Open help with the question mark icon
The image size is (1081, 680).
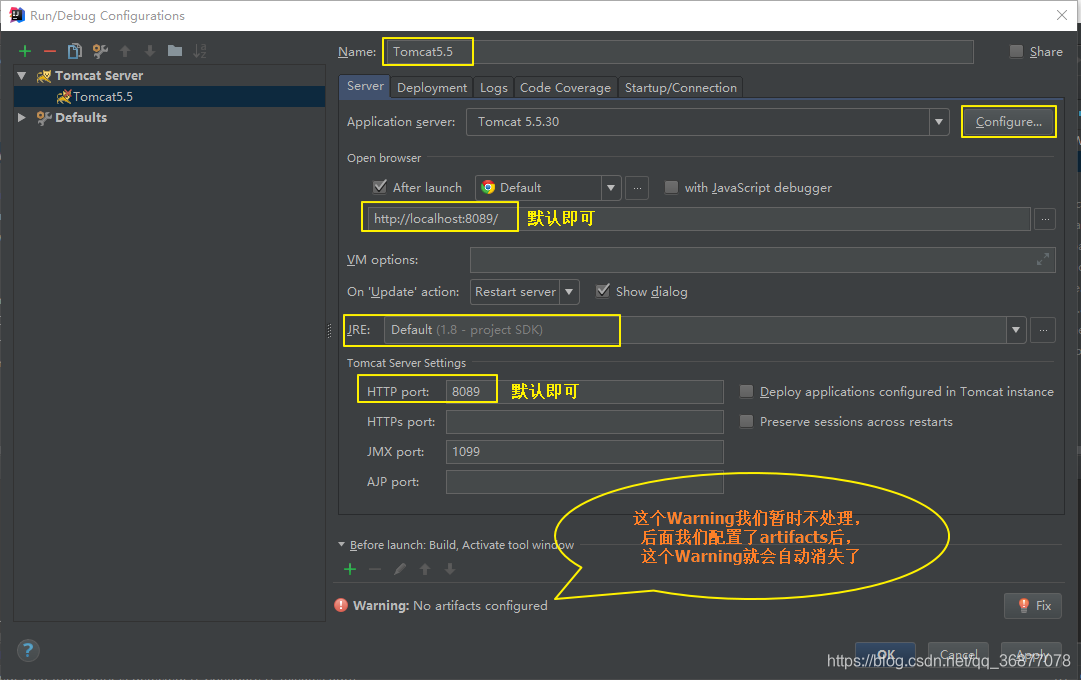pyautogui.click(x=28, y=650)
